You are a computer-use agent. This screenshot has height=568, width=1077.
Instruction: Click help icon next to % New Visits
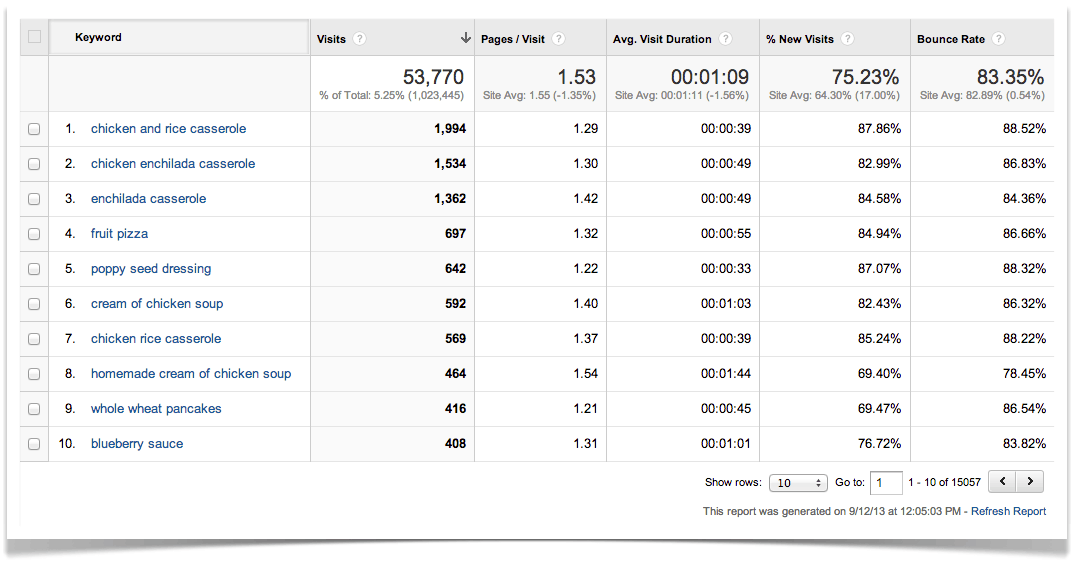pyautogui.click(x=847, y=39)
